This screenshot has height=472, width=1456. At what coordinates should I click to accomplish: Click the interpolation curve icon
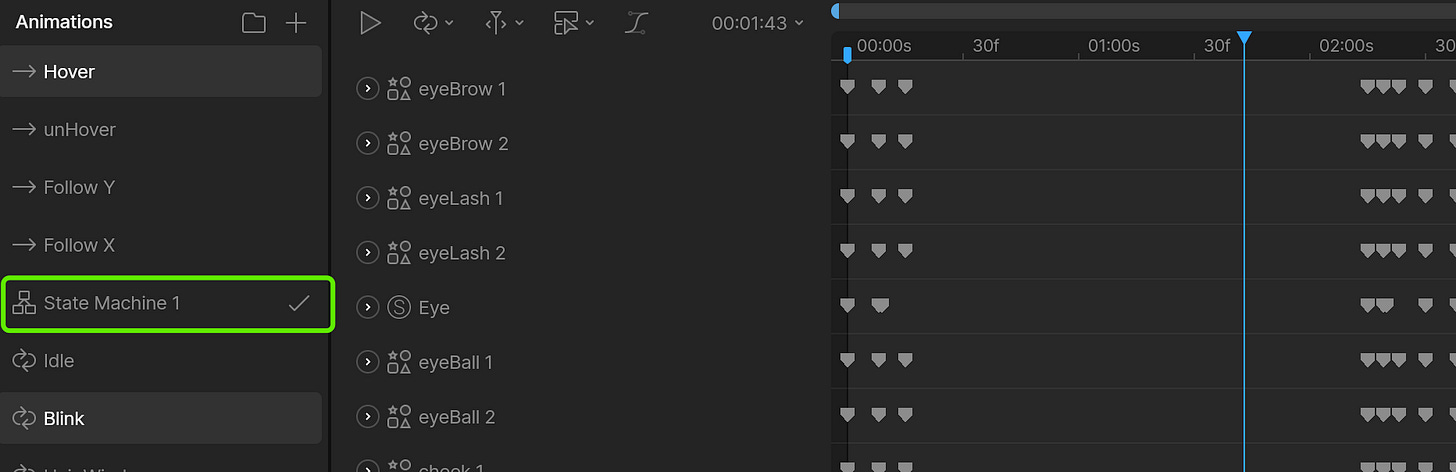pyautogui.click(x=636, y=23)
